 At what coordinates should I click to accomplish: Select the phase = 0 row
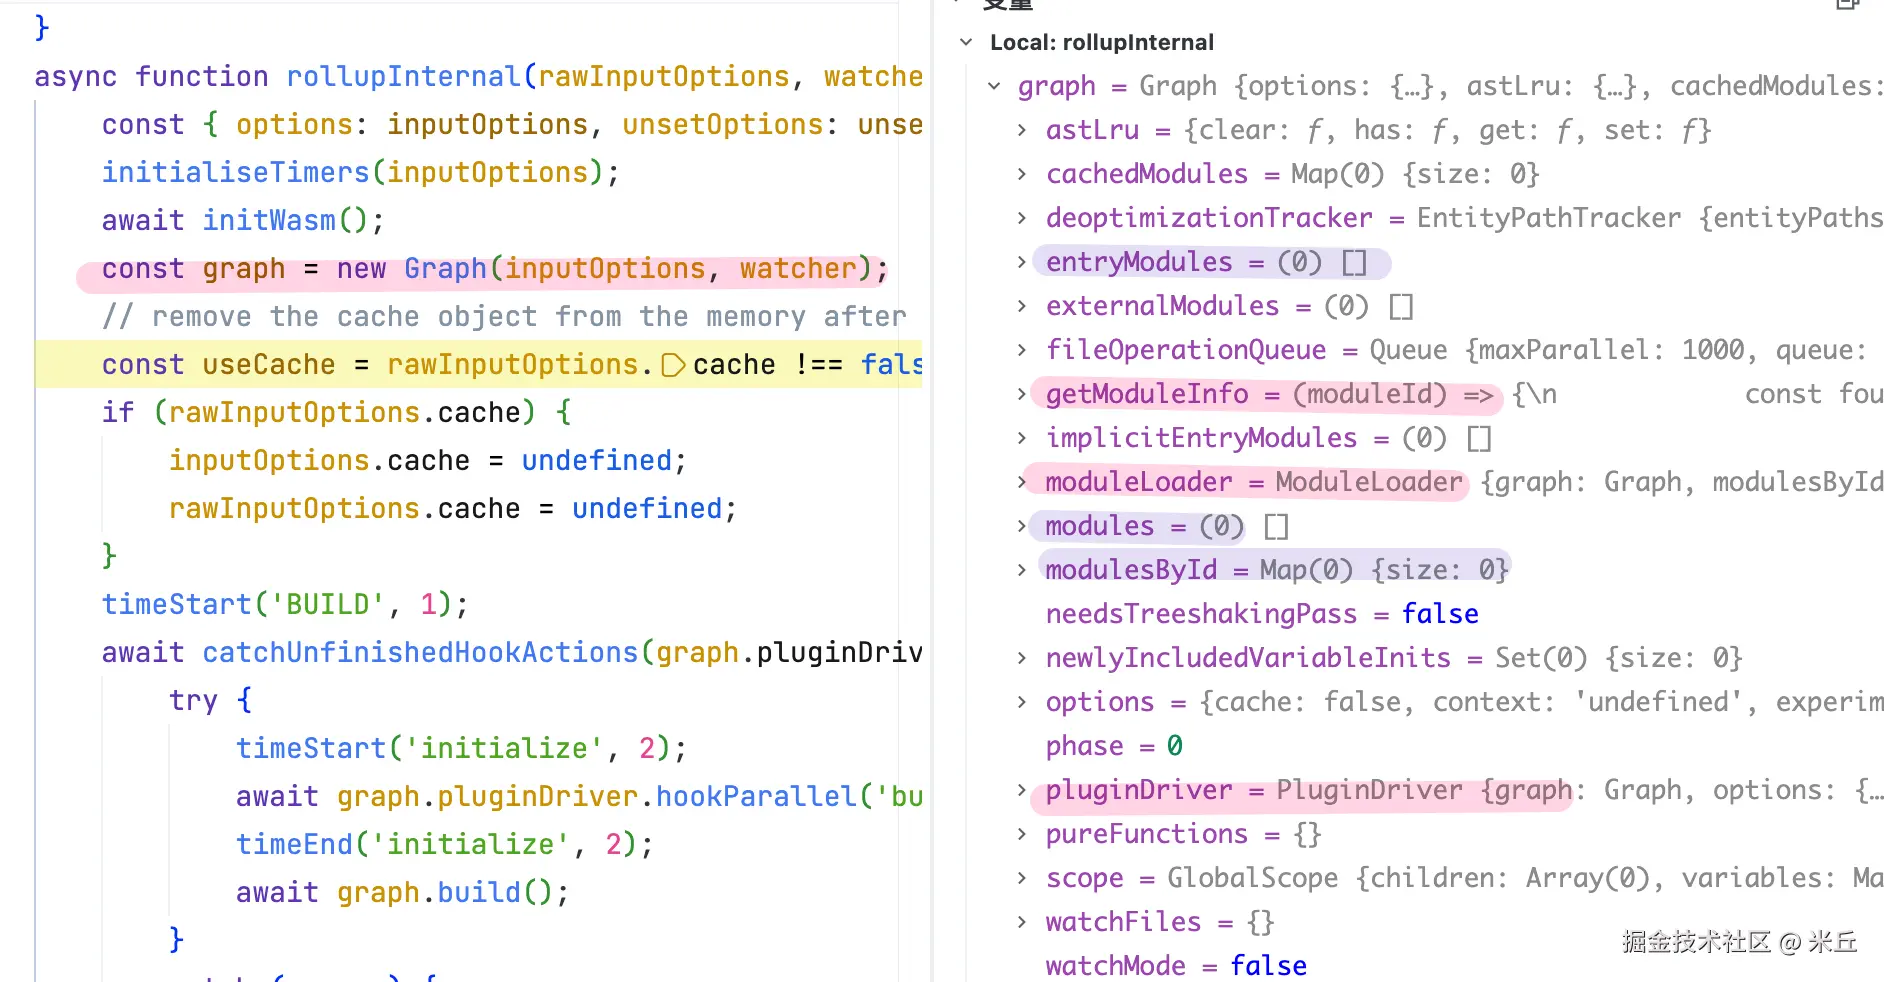click(x=1114, y=746)
